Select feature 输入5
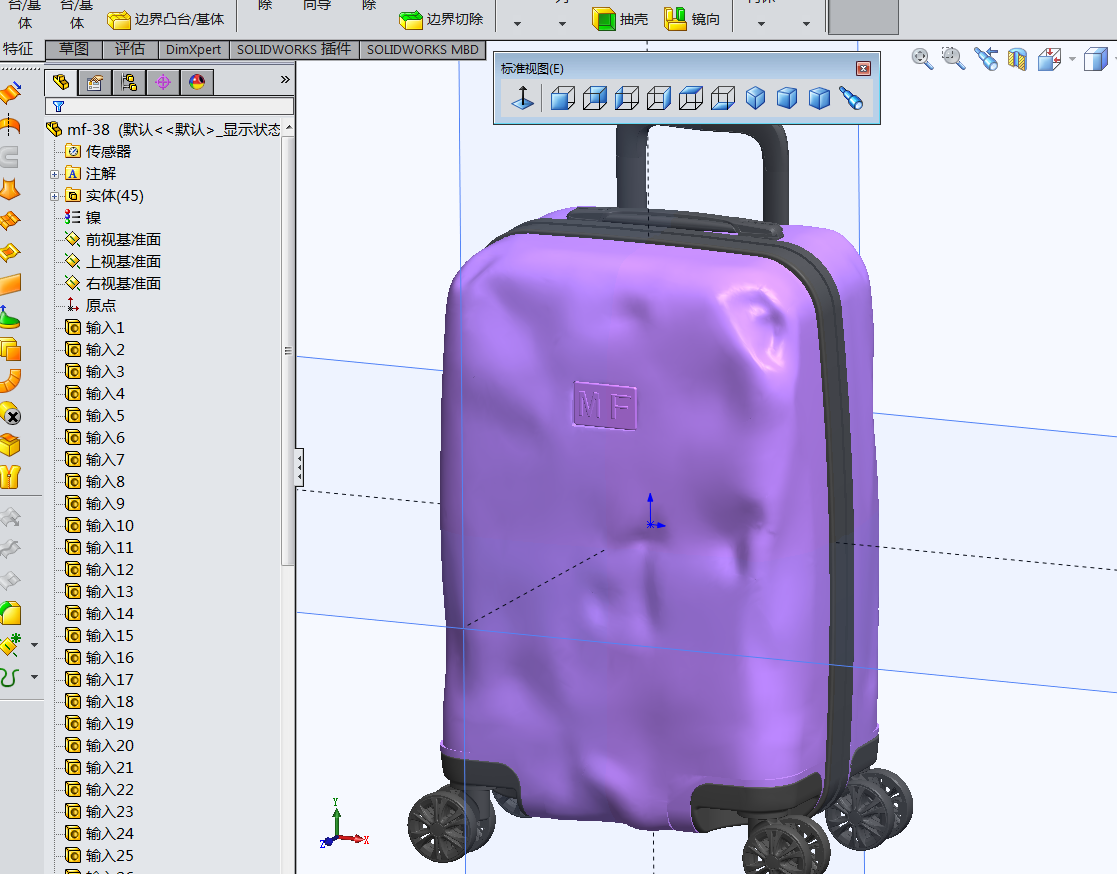1117x874 pixels. (x=95, y=415)
